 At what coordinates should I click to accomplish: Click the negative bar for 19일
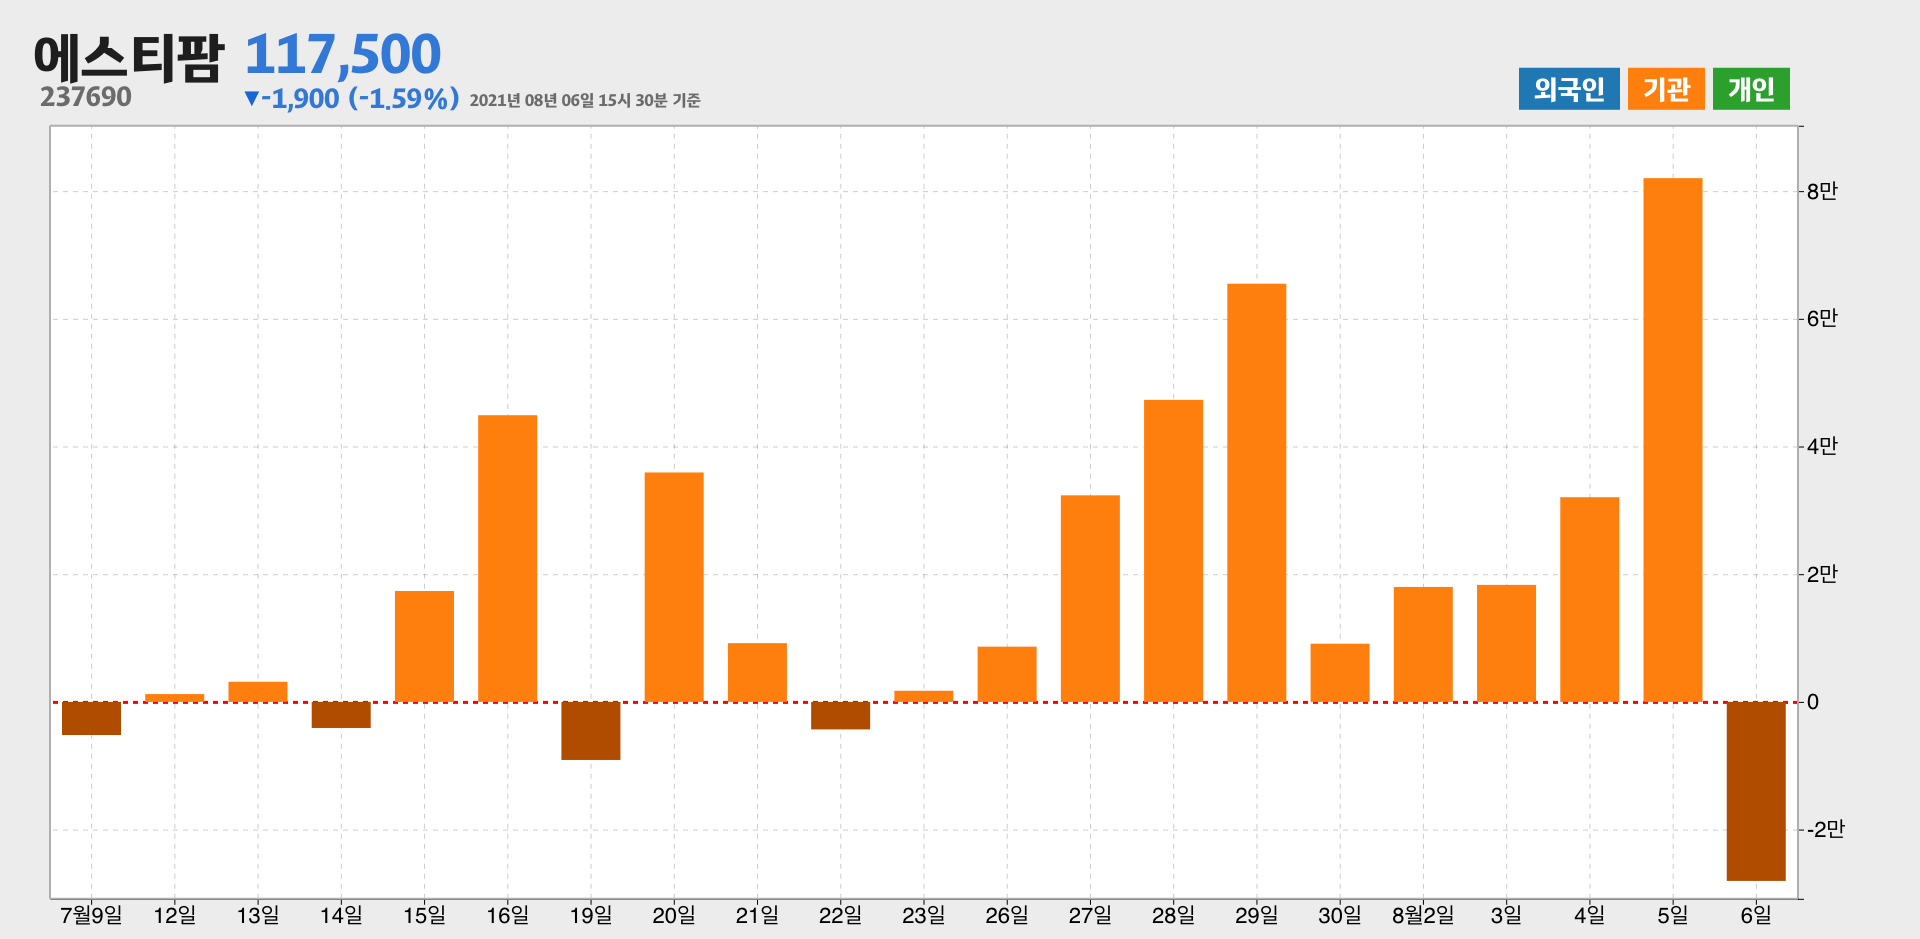click(591, 731)
